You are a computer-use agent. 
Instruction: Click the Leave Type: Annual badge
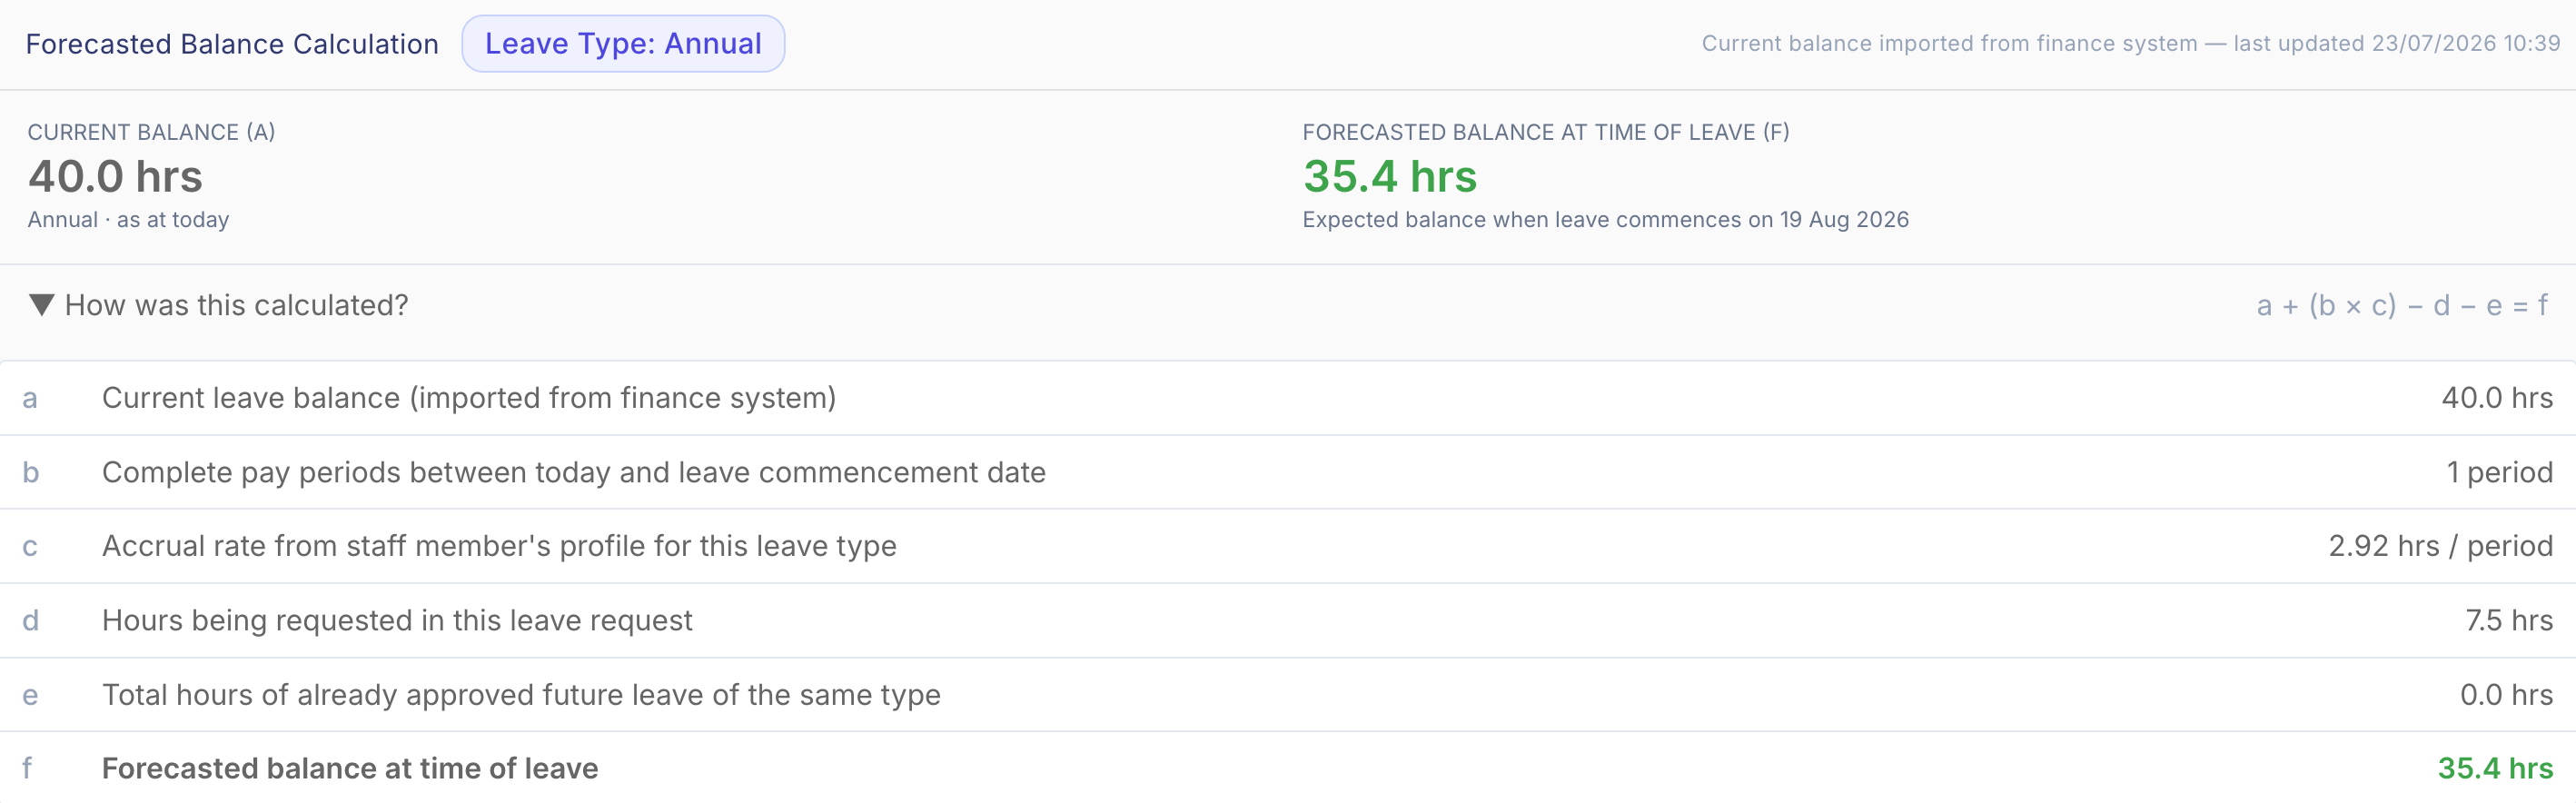click(x=623, y=44)
